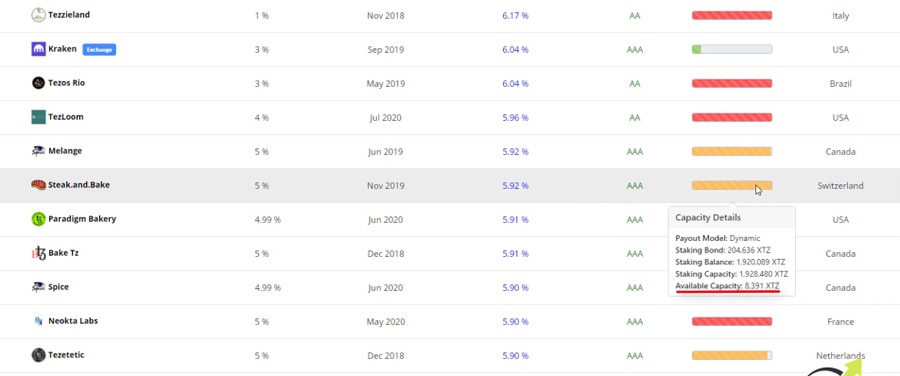Viewport: 900px width, 376px height.
Task: Click the Tezzieland baker logo icon
Action: [x=38, y=15]
